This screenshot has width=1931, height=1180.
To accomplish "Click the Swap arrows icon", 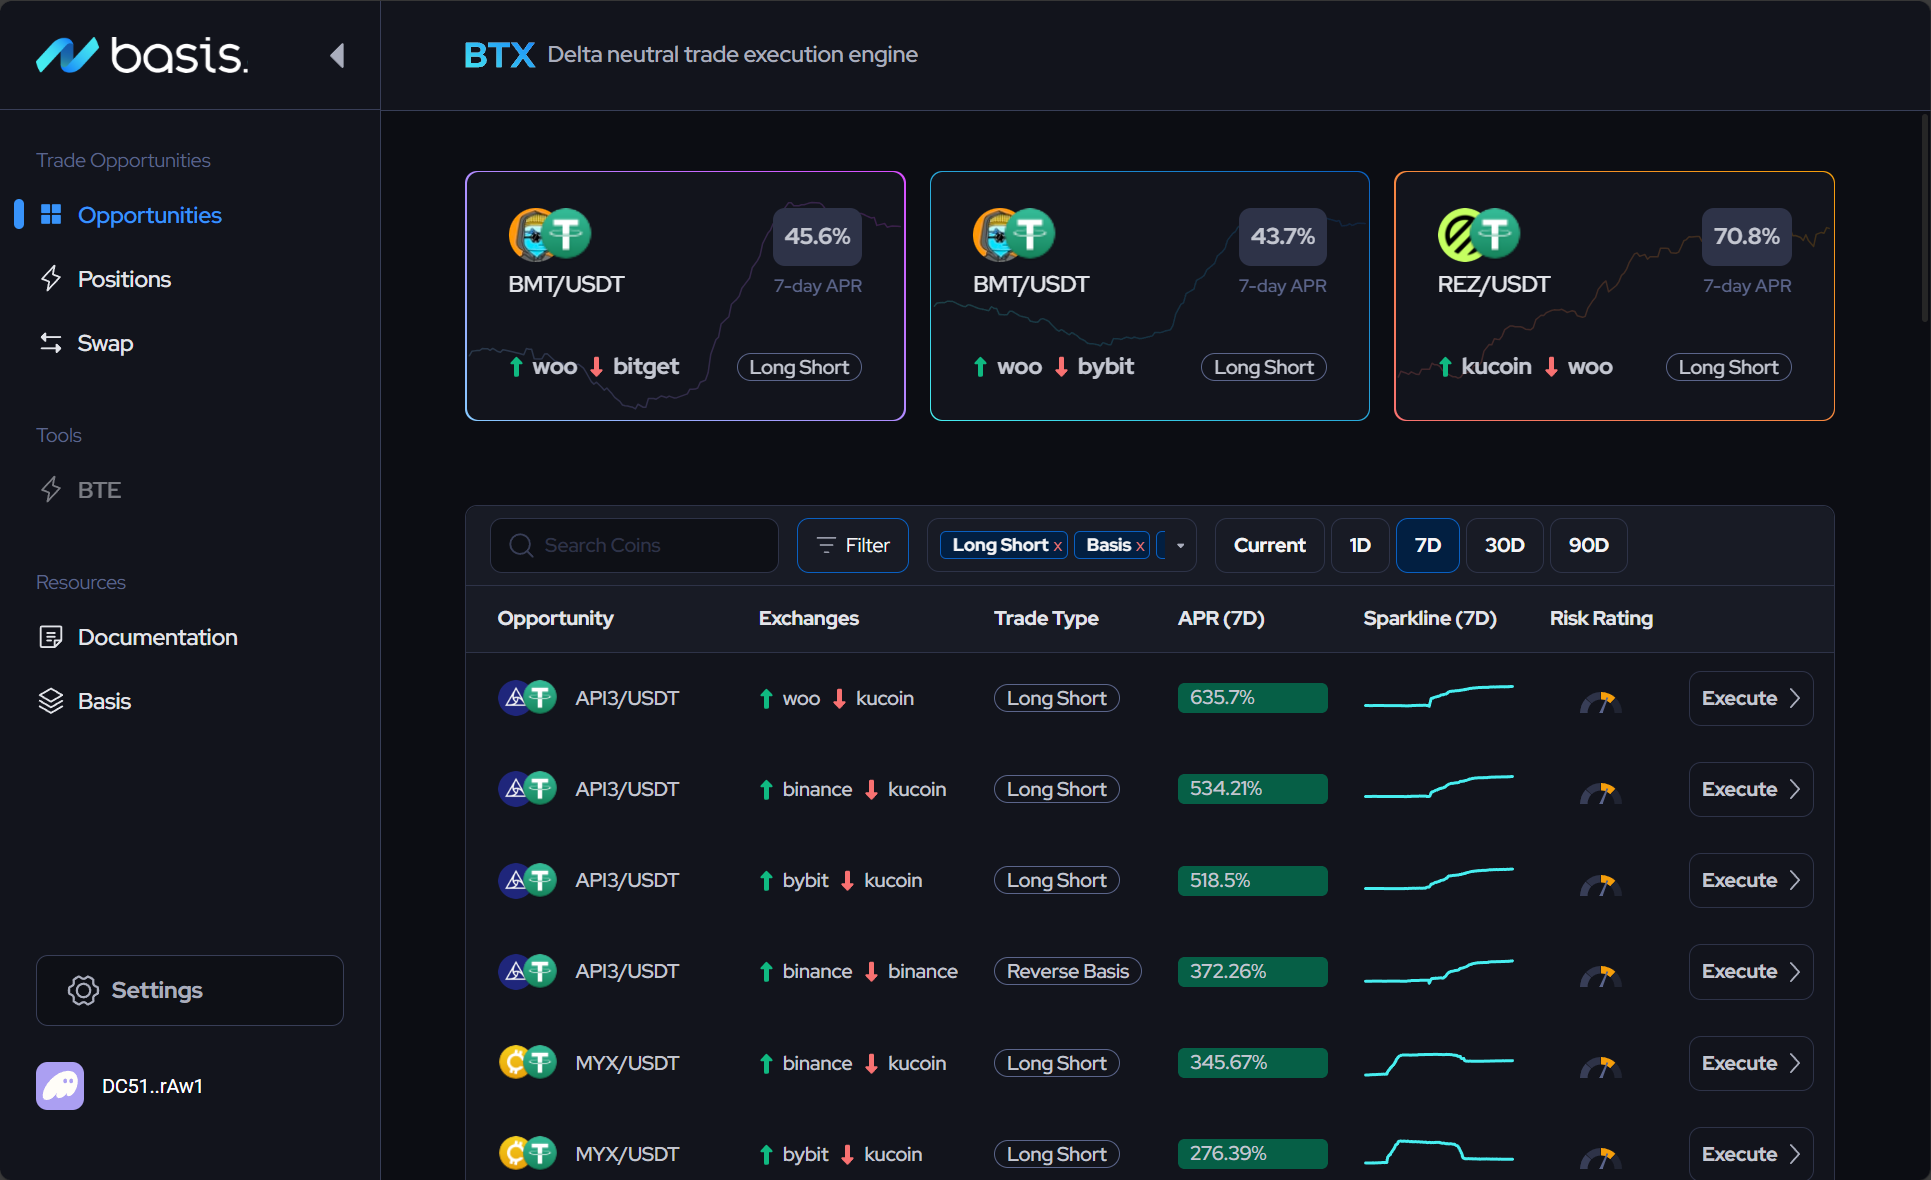I will click(x=51, y=343).
